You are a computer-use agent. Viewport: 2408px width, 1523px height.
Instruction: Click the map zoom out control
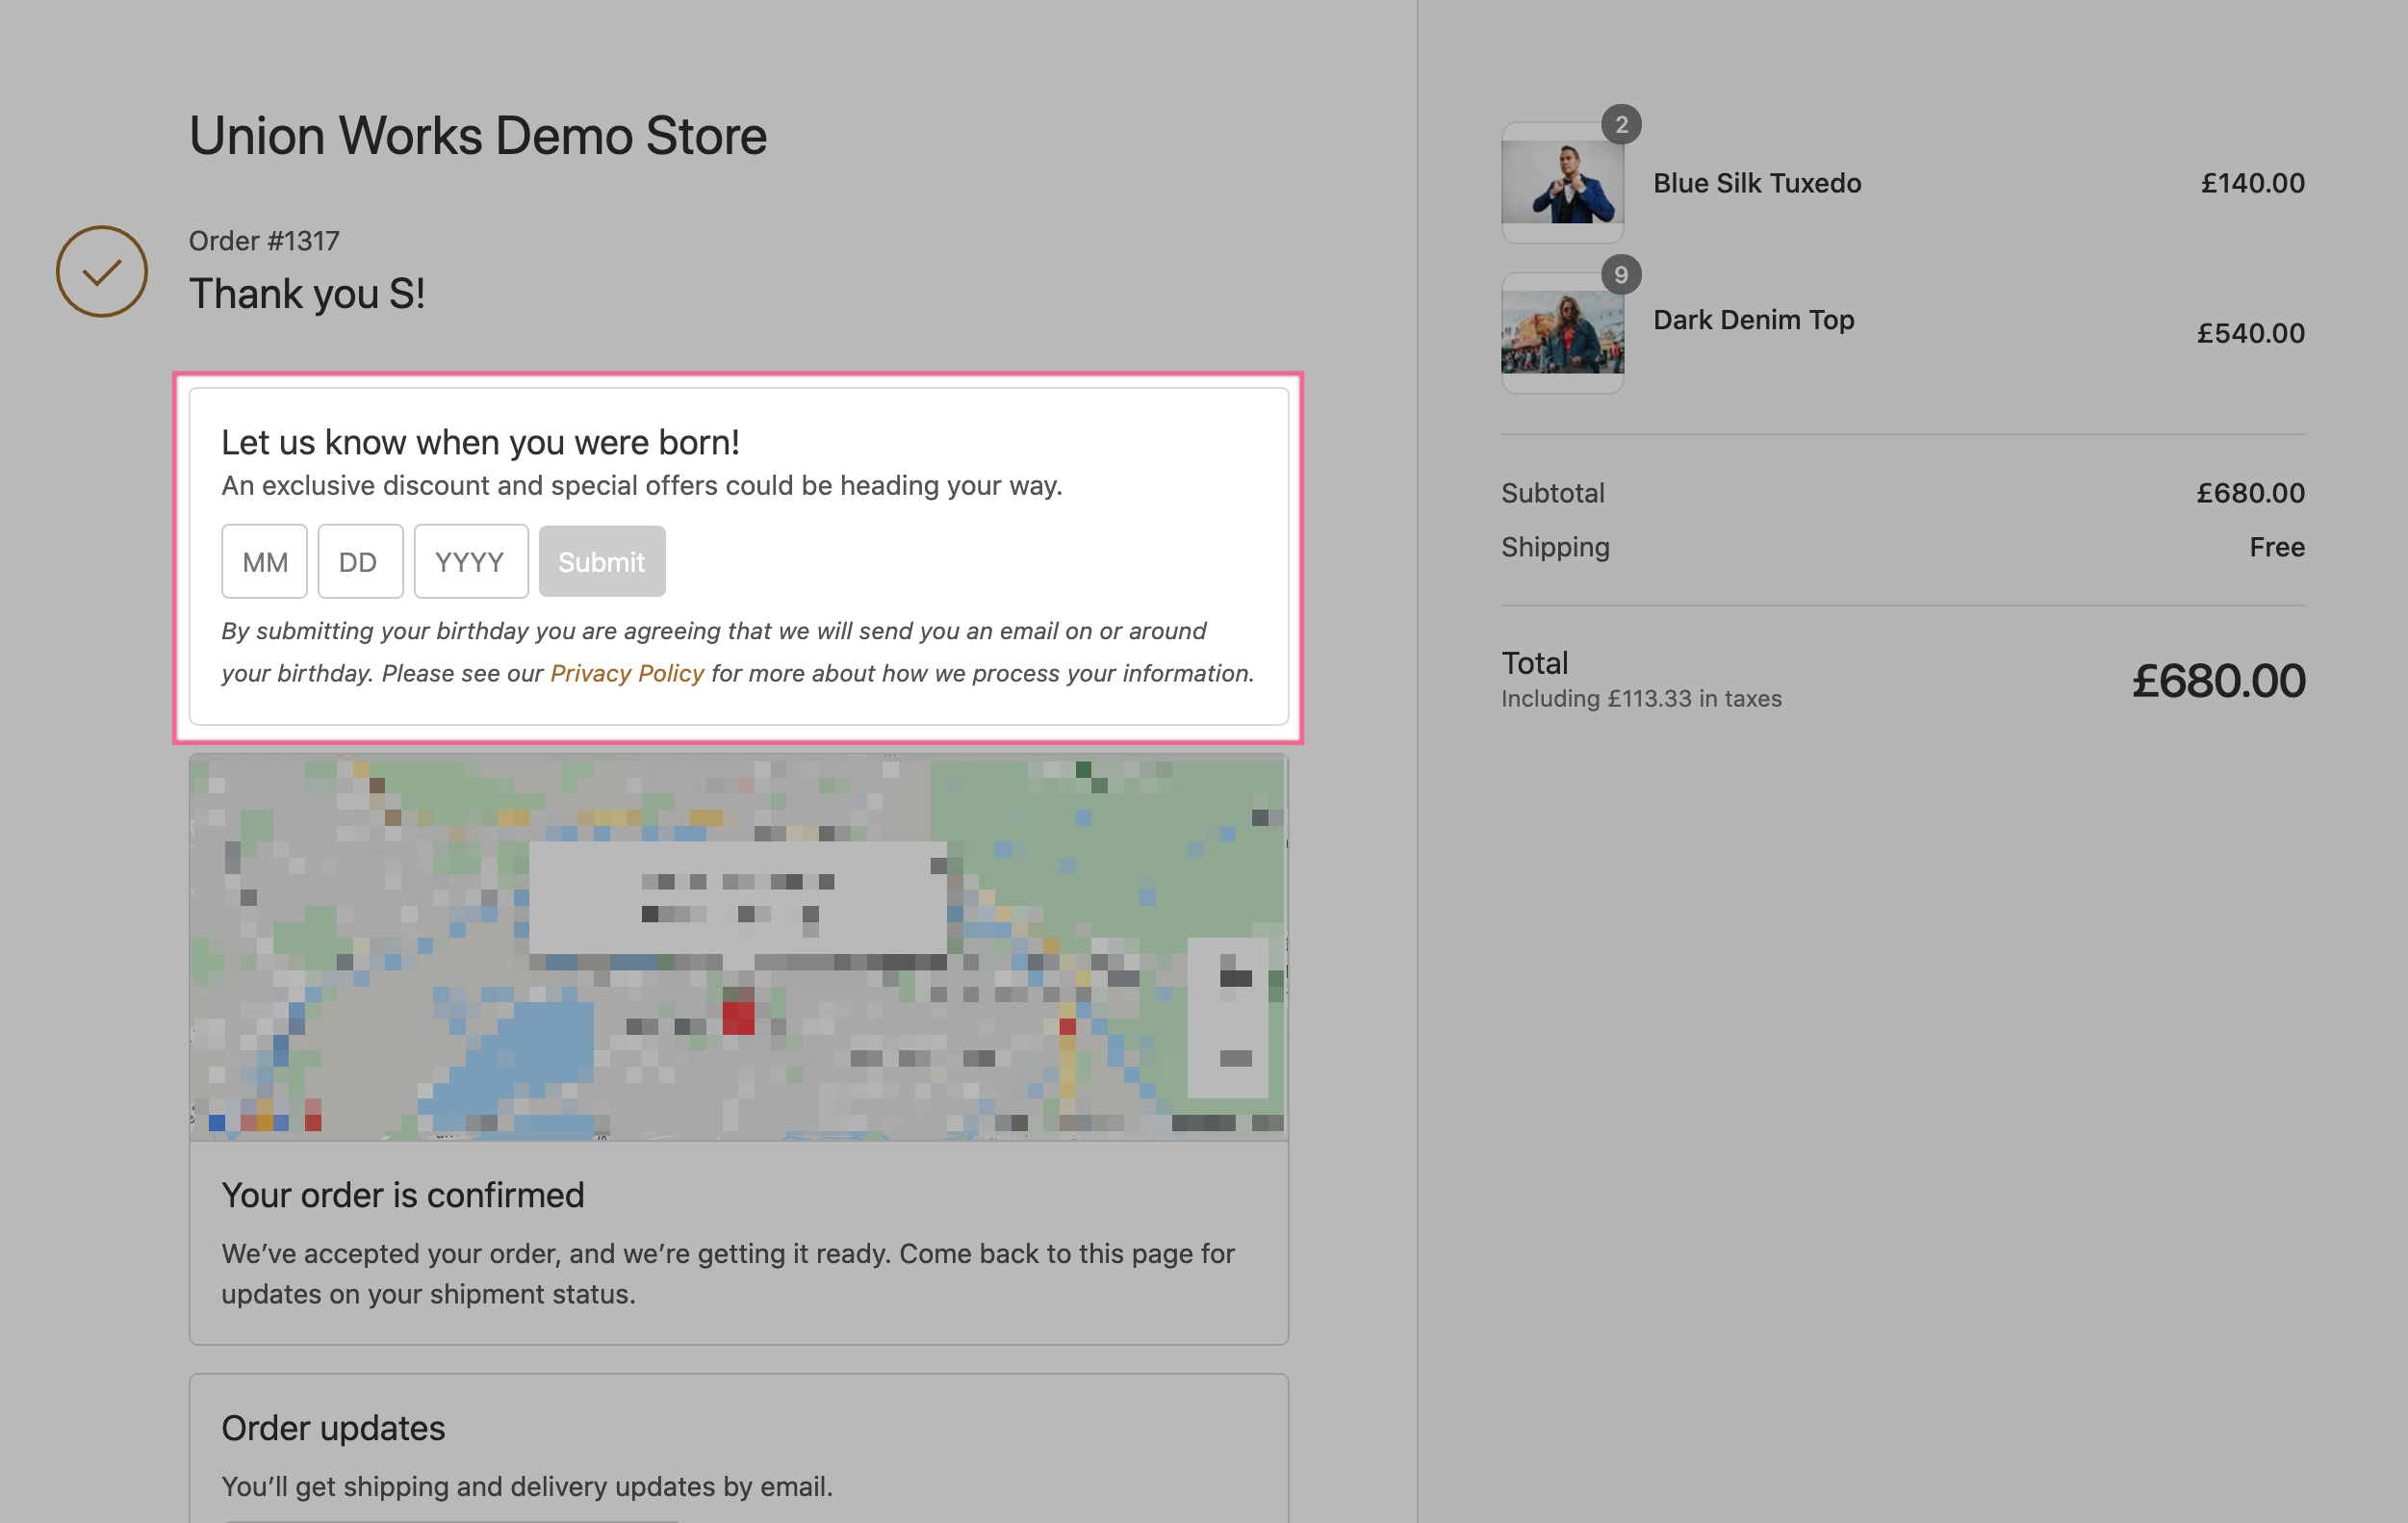coord(1235,1058)
